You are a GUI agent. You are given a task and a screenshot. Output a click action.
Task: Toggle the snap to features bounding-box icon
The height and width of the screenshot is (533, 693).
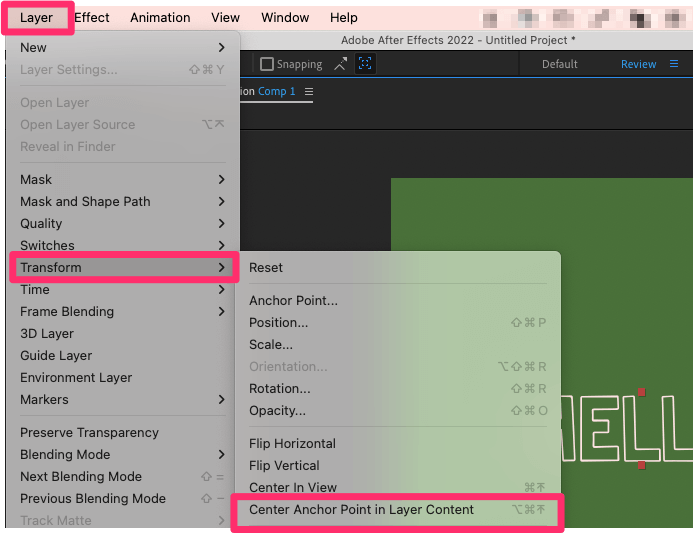366,64
